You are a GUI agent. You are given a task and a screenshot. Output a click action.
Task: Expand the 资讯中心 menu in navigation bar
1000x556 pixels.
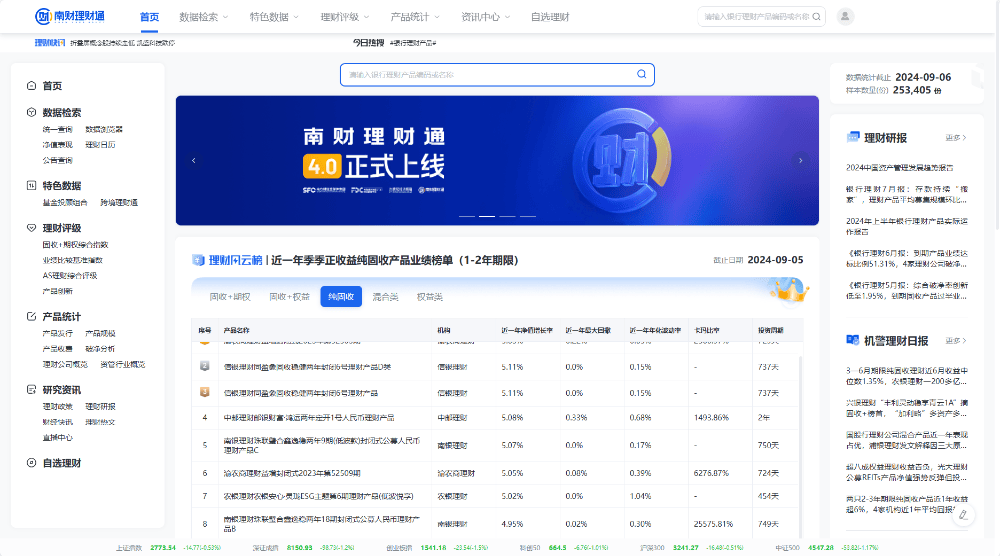pos(485,17)
